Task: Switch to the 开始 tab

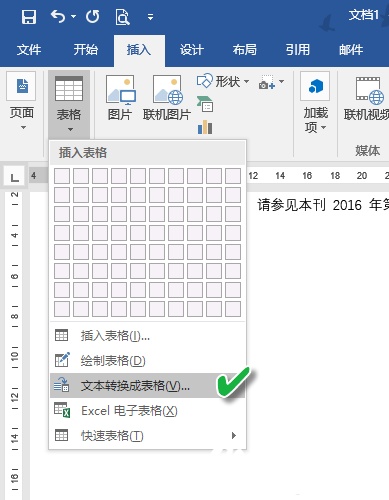Action: [86, 50]
